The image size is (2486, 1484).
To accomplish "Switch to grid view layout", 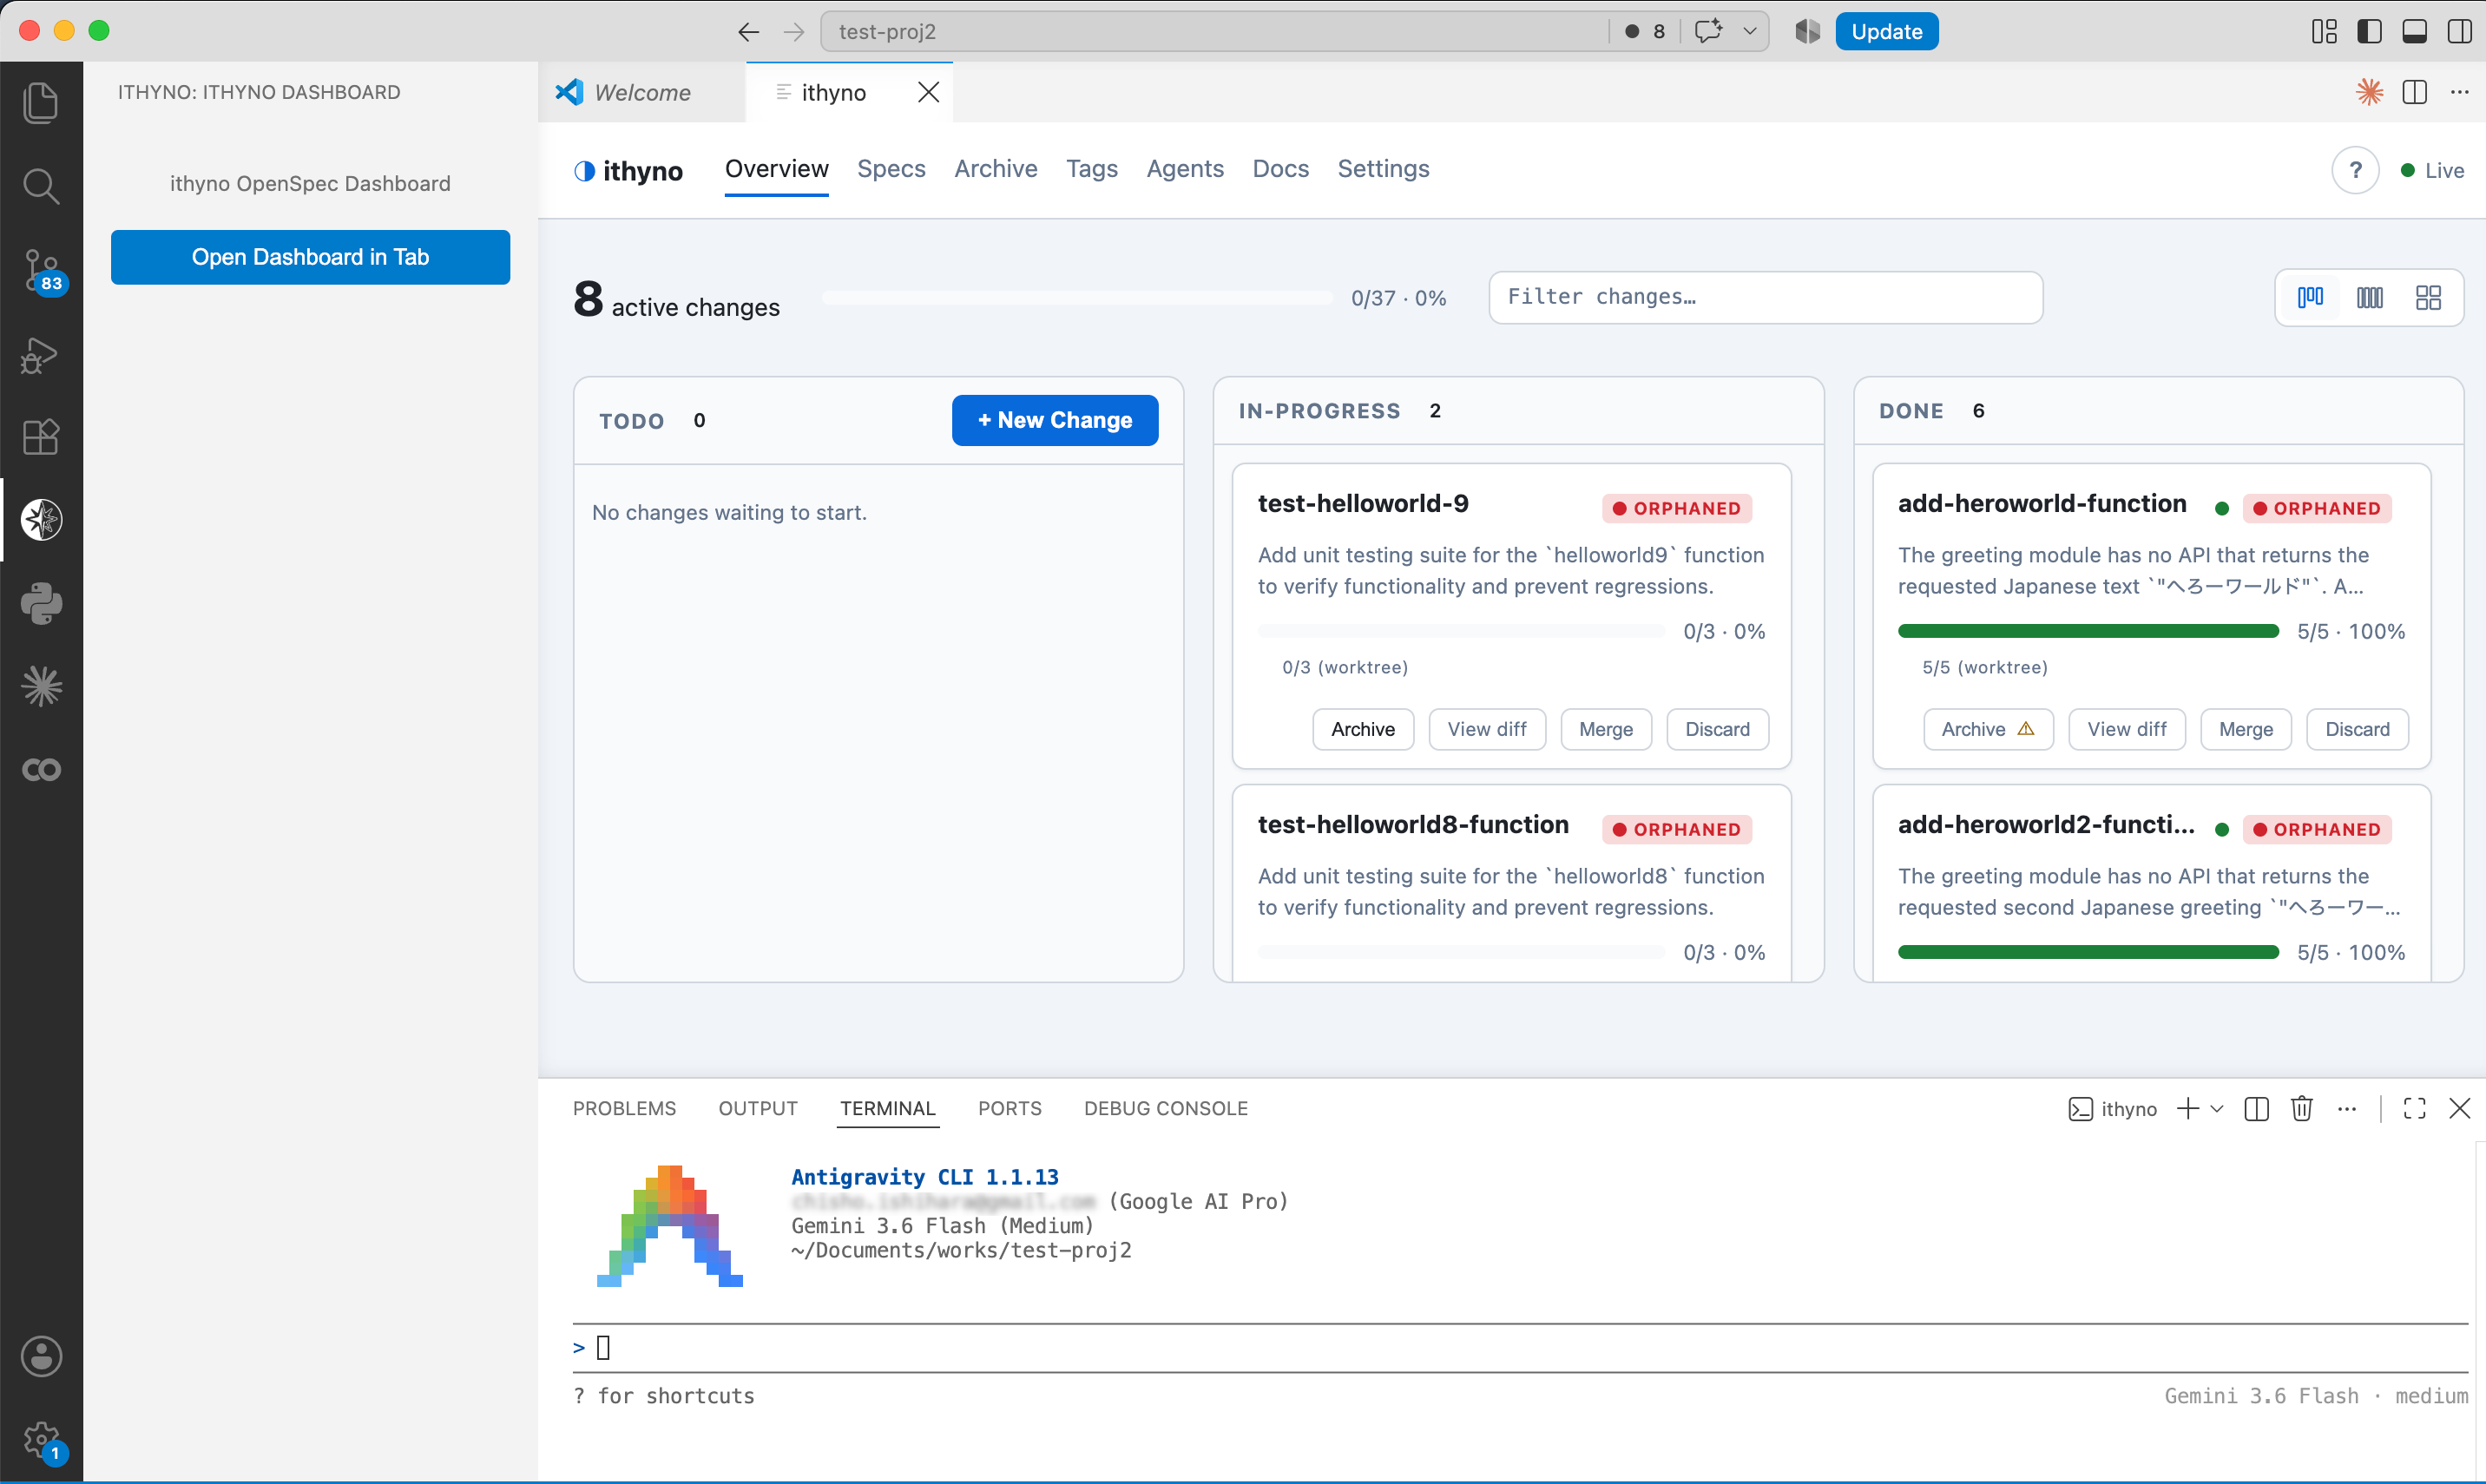I will tap(2428, 297).
